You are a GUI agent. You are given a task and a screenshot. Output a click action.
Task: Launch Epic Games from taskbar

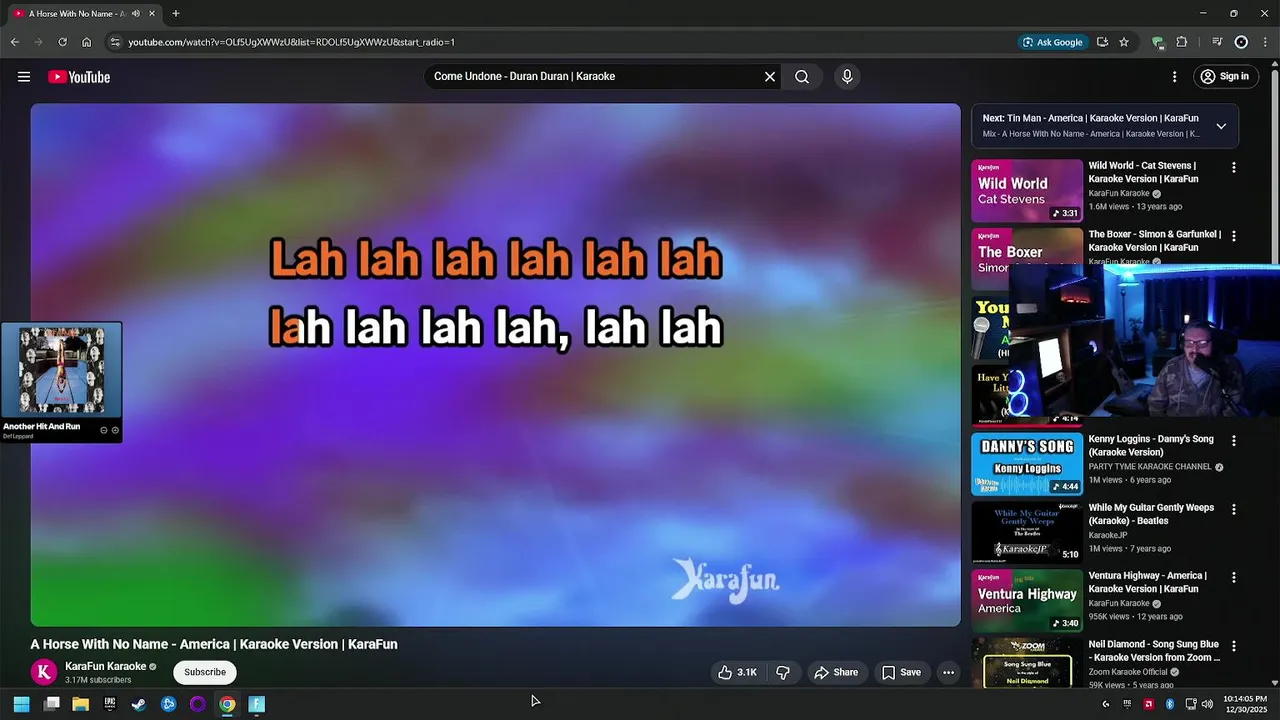(x=110, y=704)
